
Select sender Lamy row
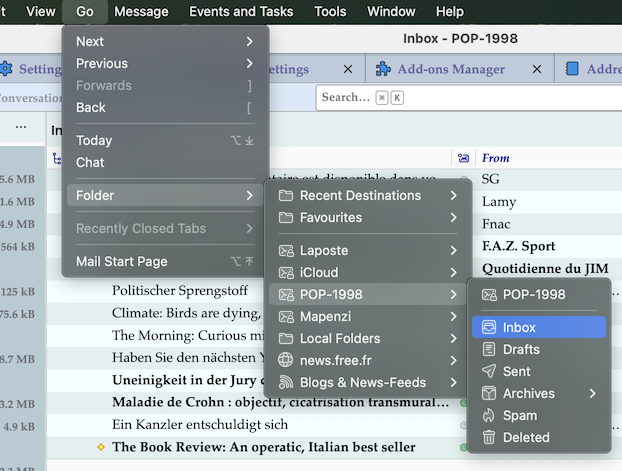pyautogui.click(x=499, y=202)
